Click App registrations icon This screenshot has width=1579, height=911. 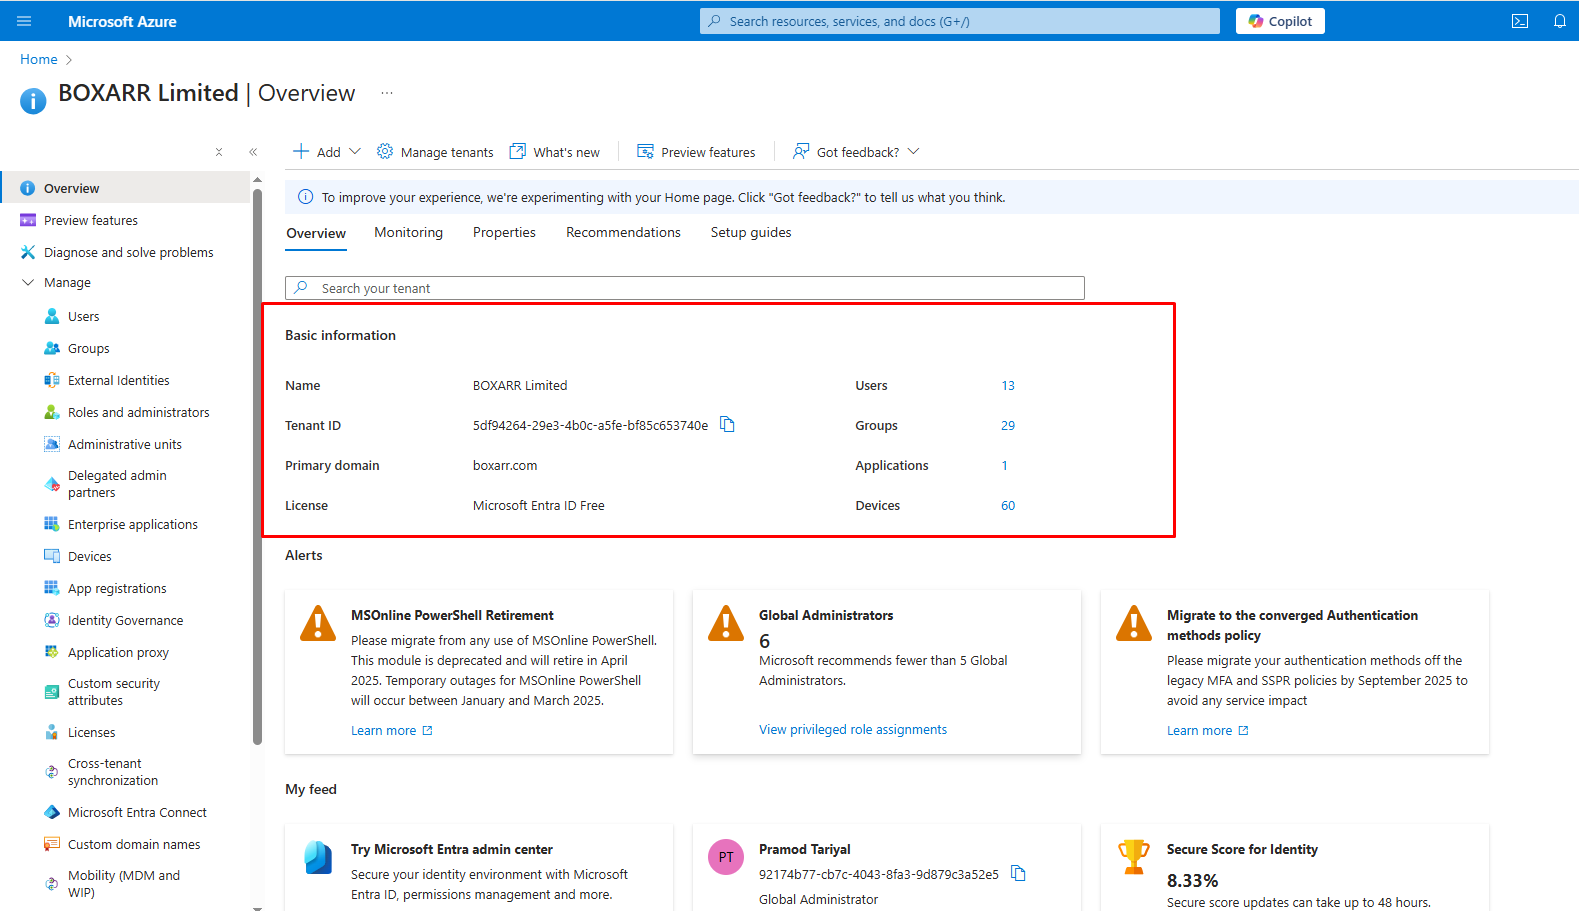coord(52,588)
